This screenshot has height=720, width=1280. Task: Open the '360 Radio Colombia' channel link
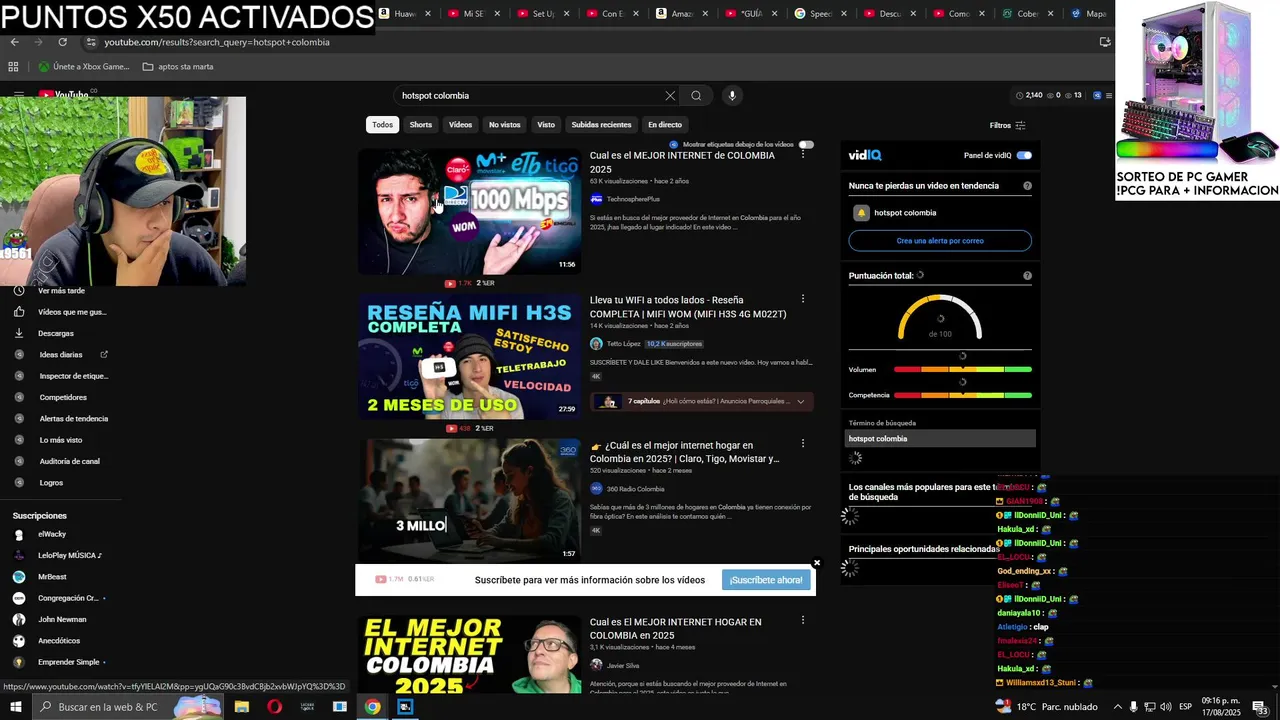pyautogui.click(x=635, y=489)
